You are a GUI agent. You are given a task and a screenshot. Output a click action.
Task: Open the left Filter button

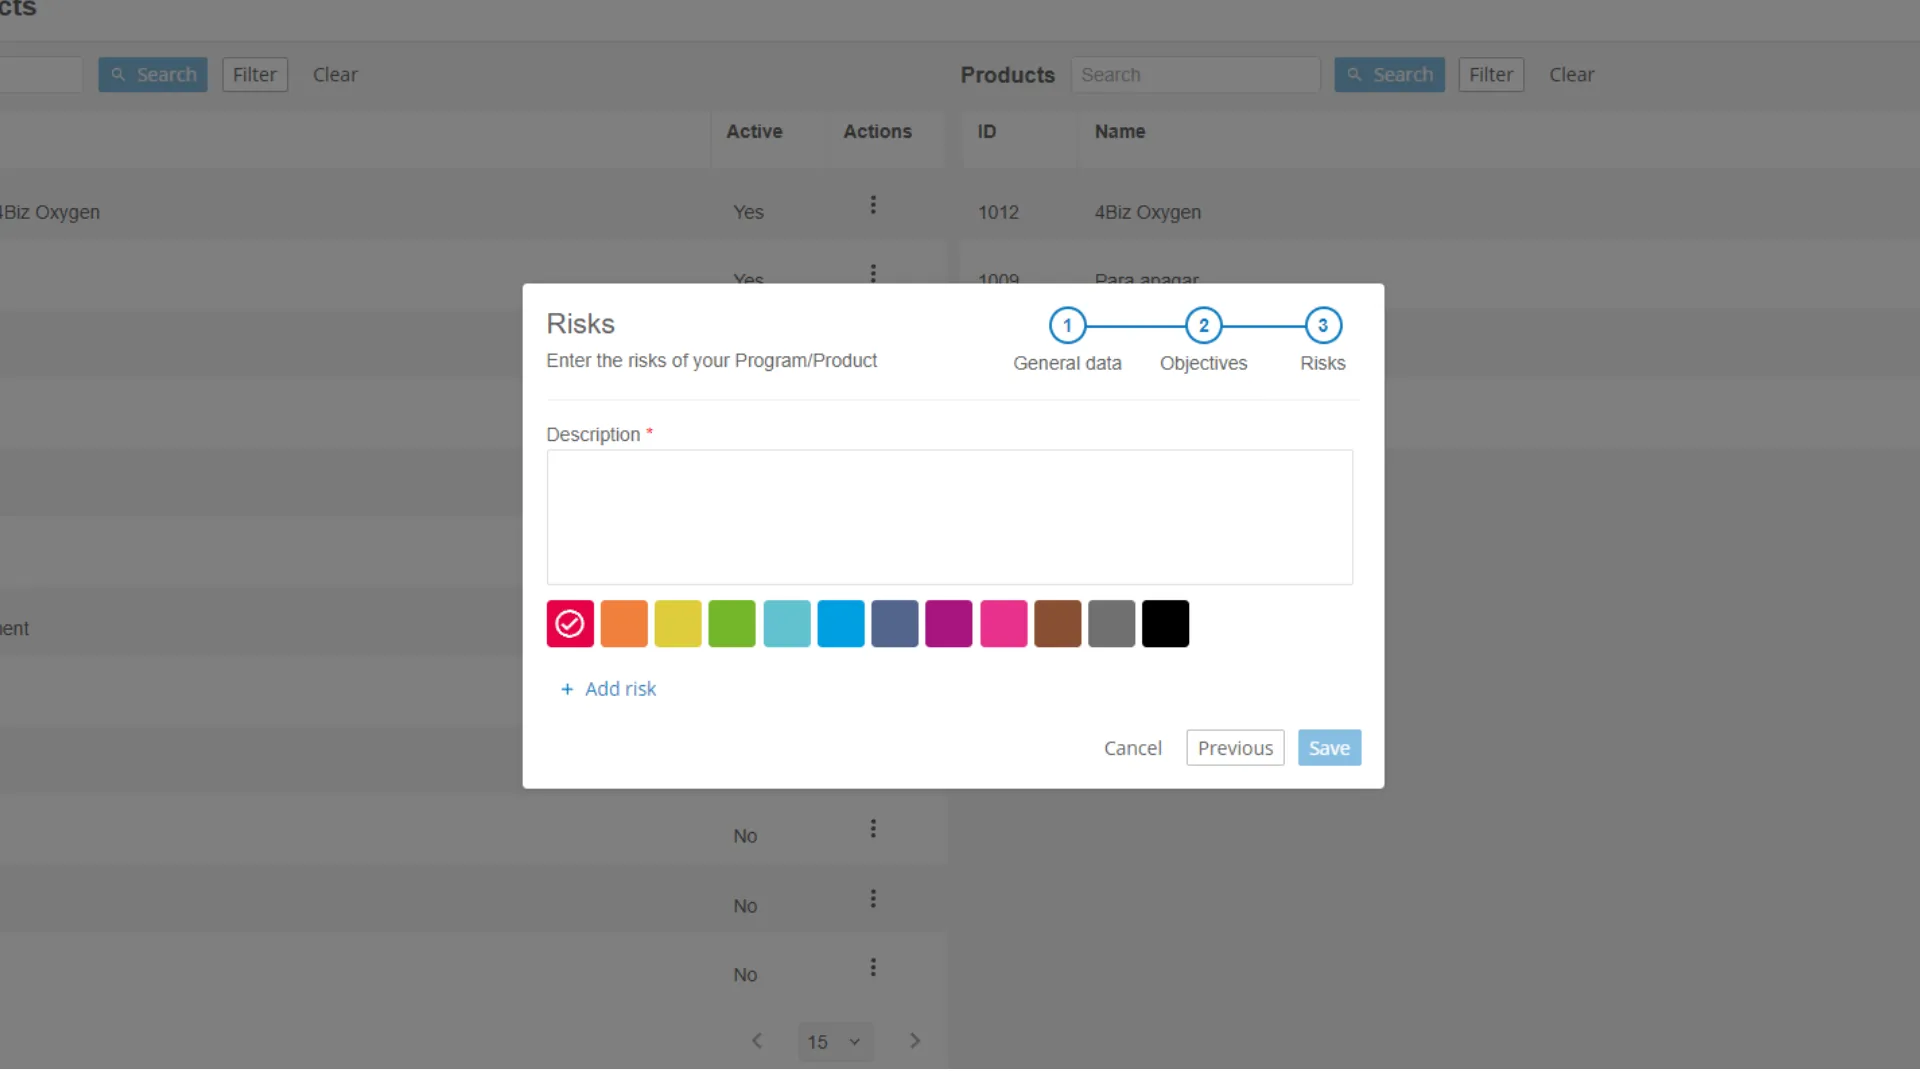(x=255, y=75)
